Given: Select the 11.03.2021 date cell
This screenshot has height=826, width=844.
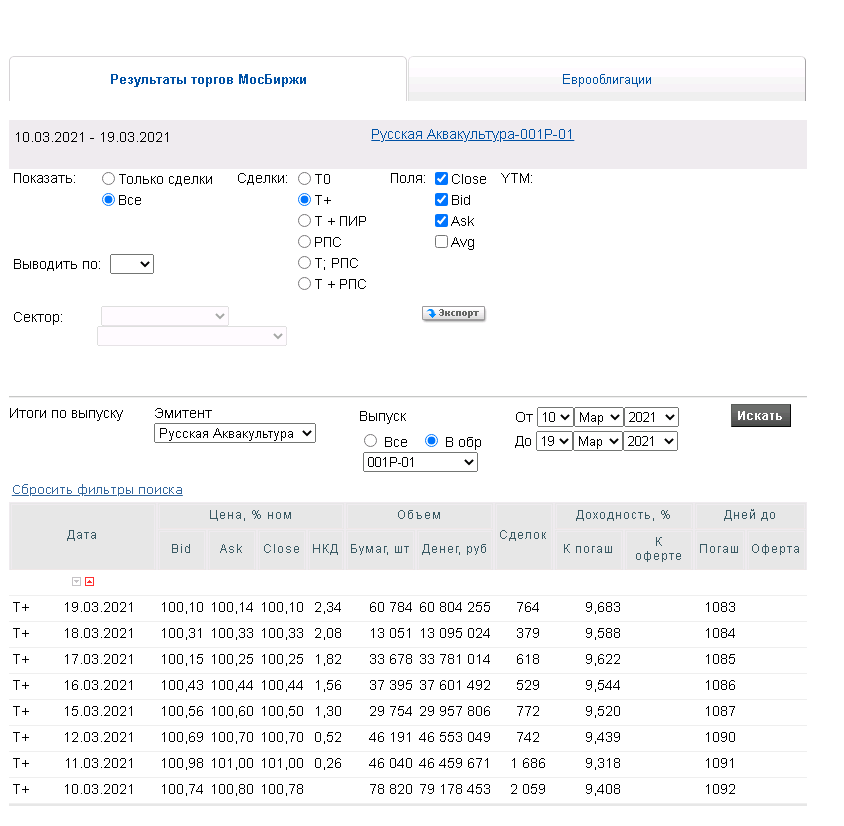Looking at the screenshot, I should tap(99, 764).
